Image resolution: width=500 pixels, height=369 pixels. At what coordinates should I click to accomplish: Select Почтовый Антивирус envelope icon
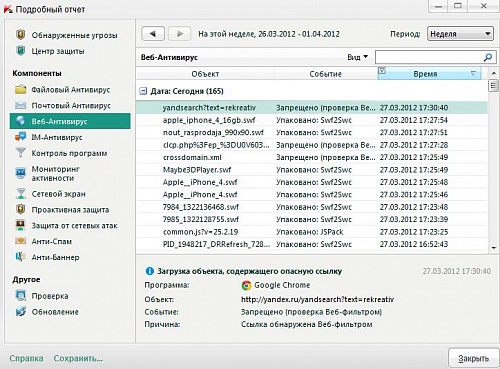pyautogui.click(x=21, y=105)
